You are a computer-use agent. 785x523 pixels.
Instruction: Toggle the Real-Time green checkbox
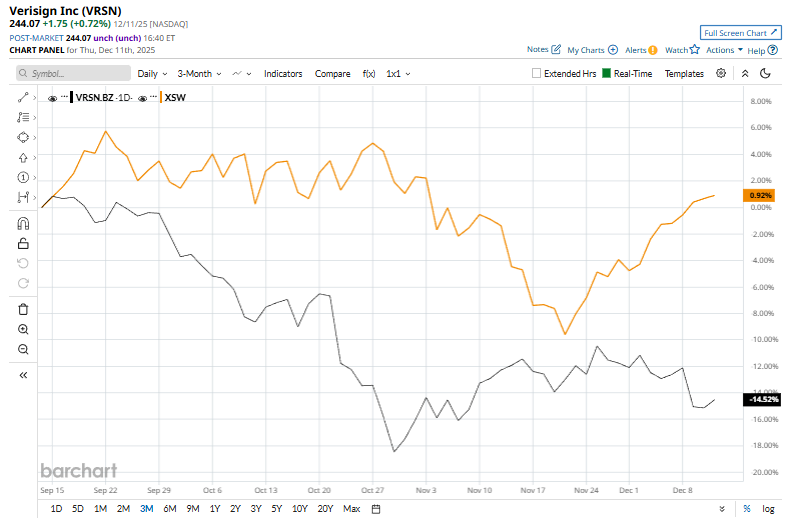(x=606, y=74)
